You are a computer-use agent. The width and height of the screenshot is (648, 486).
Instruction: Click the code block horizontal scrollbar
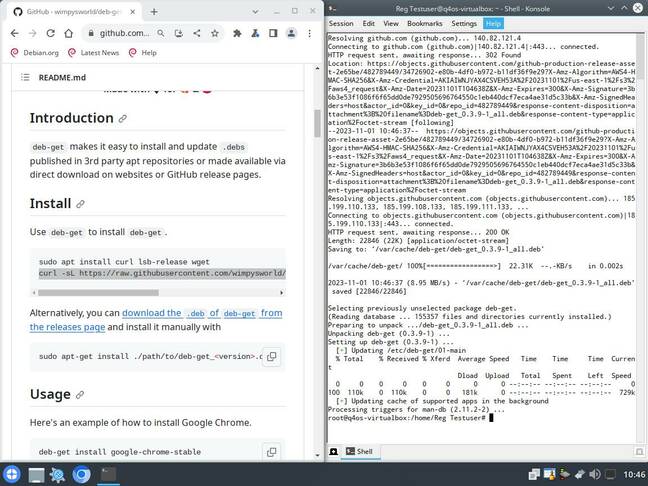click(x=98, y=293)
